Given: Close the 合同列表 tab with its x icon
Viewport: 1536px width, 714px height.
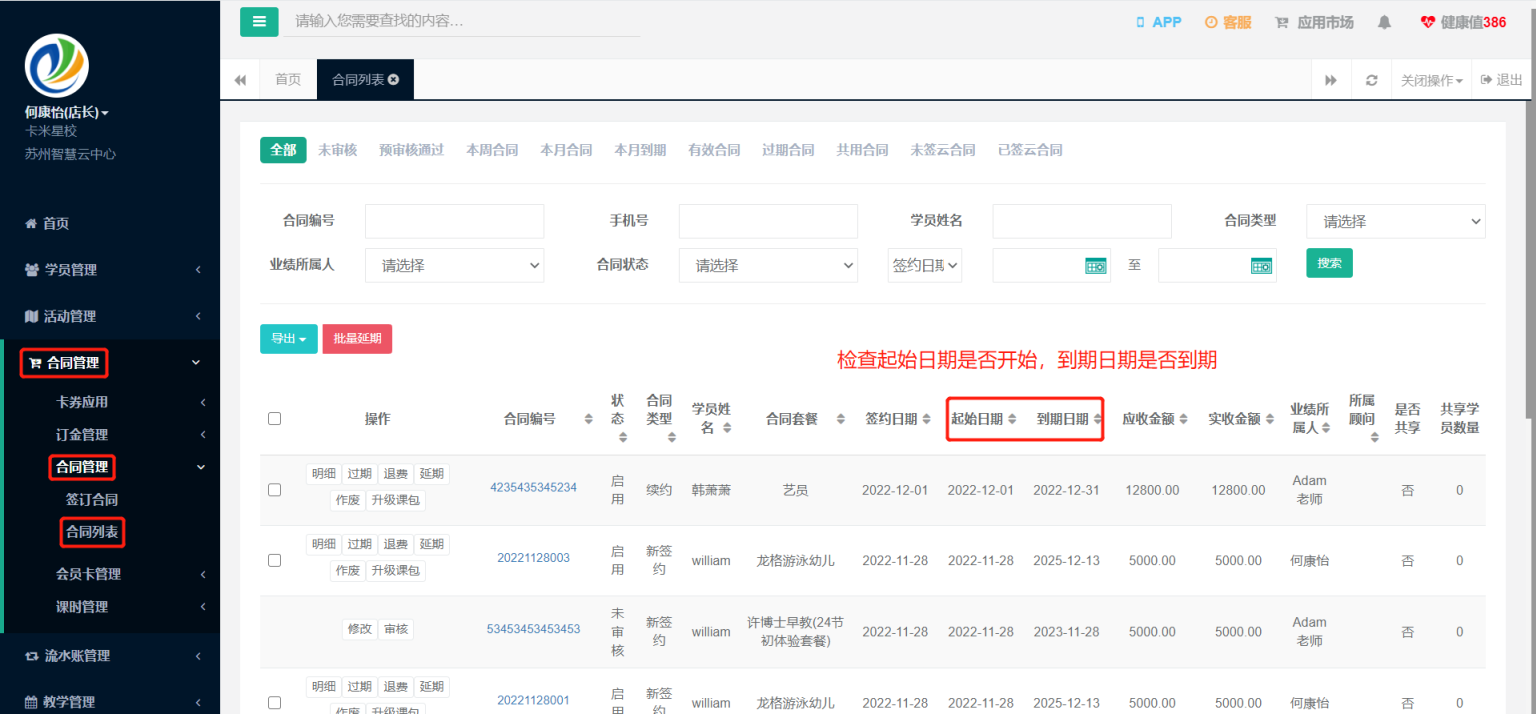Looking at the screenshot, I should click(394, 80).
